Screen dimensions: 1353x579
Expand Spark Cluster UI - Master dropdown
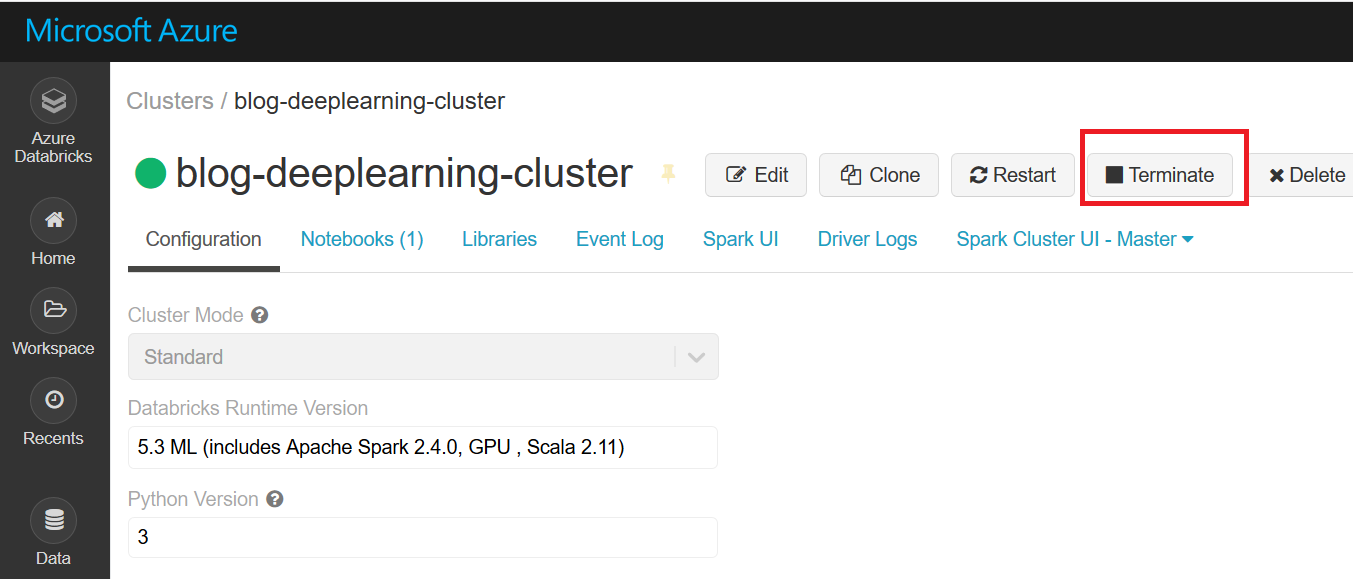pos(1075,239)
